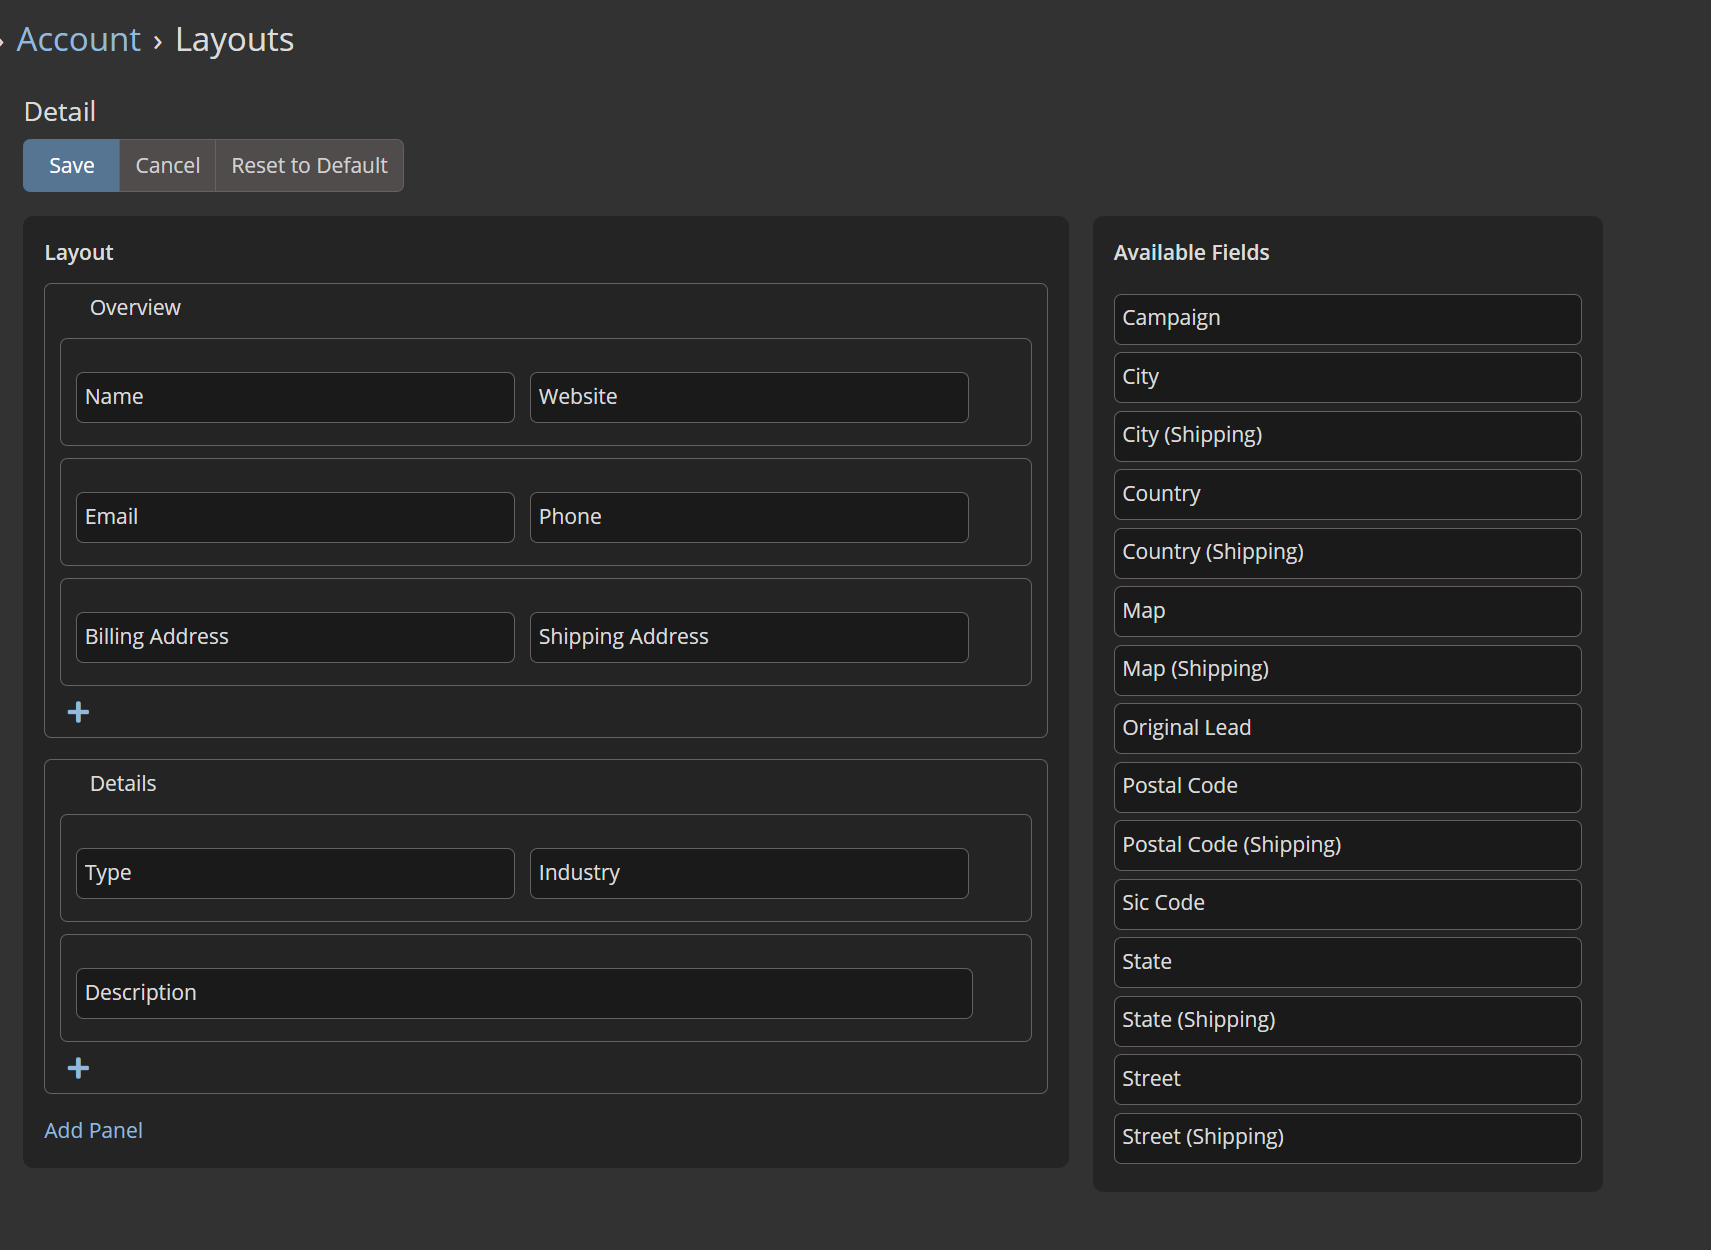The image size is (1711, 1250).
Task: Pick Campaign from Available Fields
Action: (x=1347, y=319)
